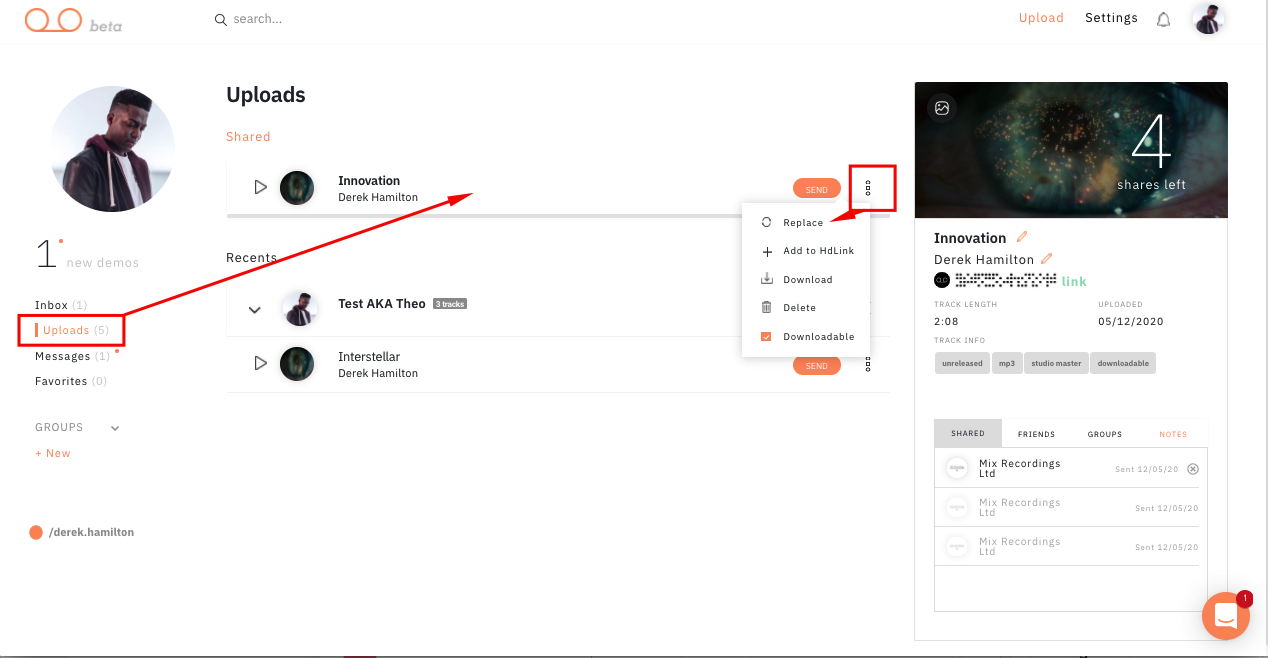Remove first Mix Recordings Ltd share

click(x=1192, y=468)
